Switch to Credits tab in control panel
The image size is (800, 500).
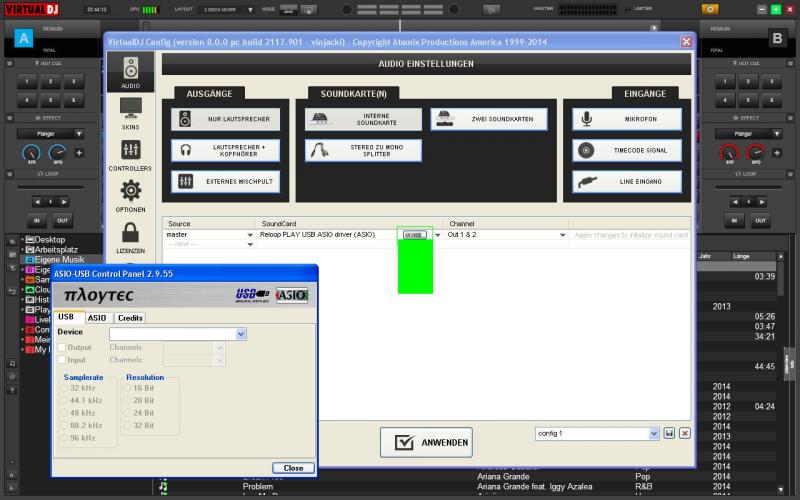coord(130,318)
